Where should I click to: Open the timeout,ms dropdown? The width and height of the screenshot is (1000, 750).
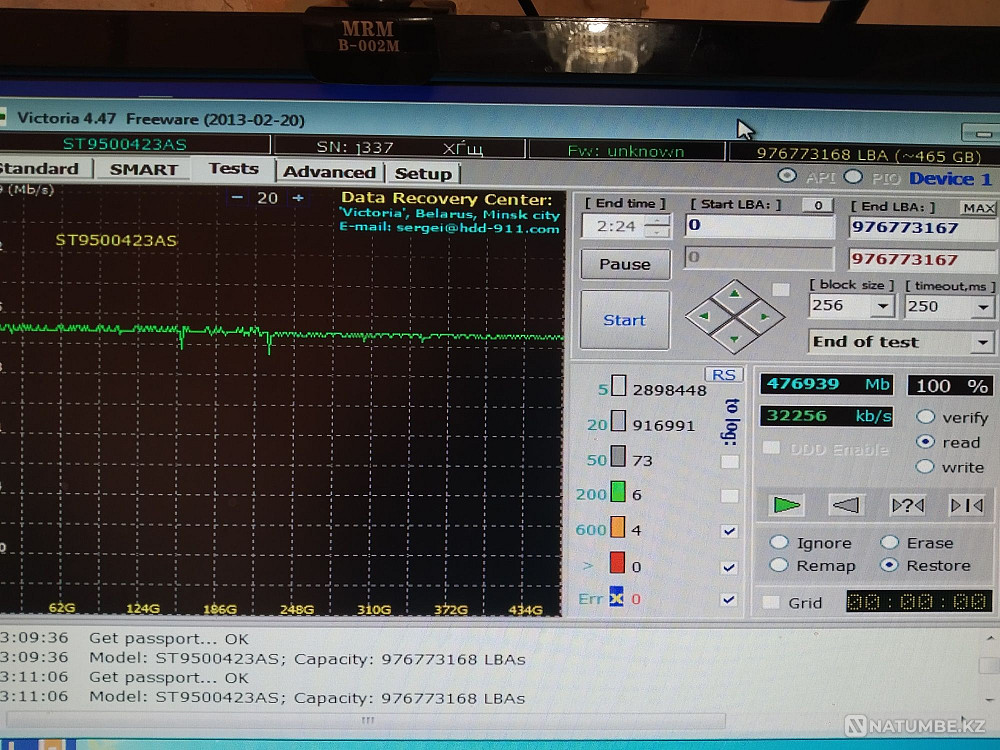click(x=983, y=307)
